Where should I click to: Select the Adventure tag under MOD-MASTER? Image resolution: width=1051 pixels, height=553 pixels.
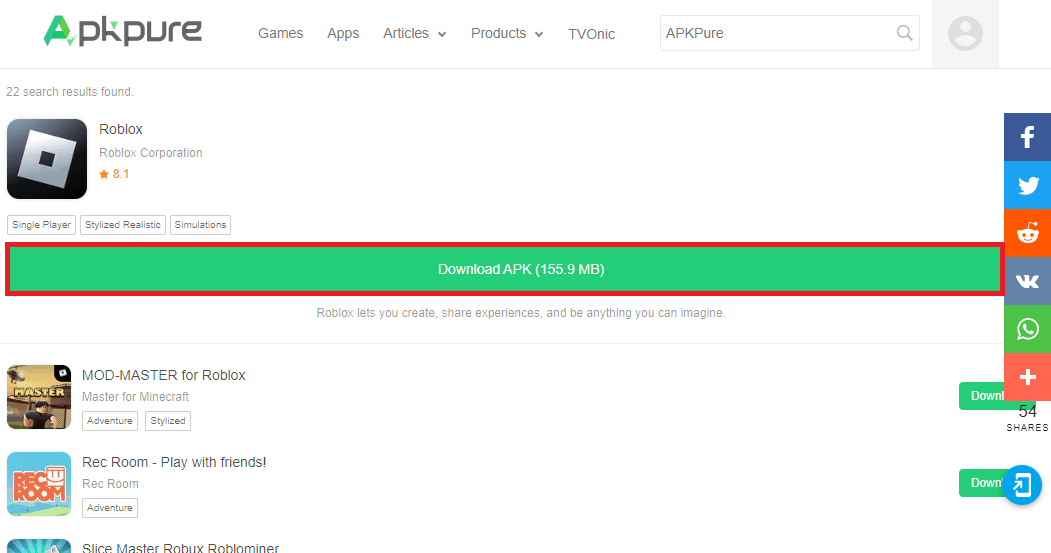coord(110,421)
